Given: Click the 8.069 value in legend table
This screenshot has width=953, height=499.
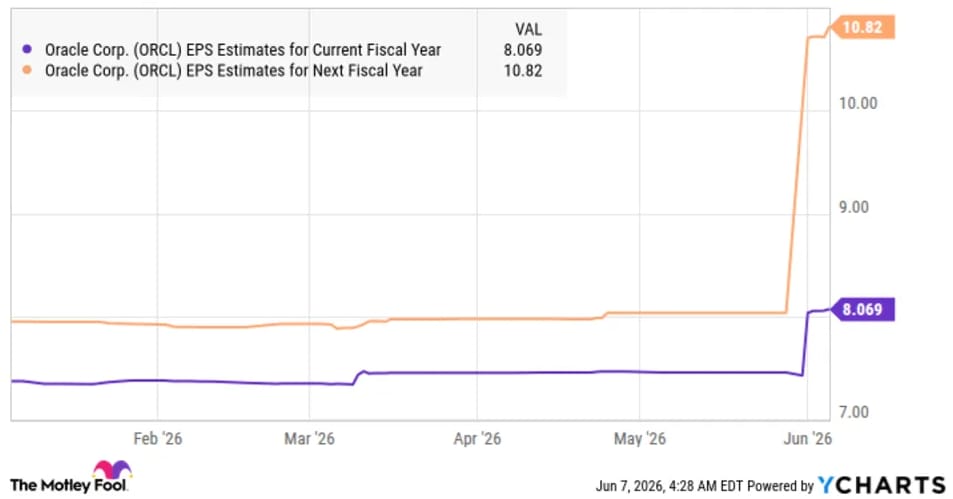Looking at the screenshot, I should point(523,50).
